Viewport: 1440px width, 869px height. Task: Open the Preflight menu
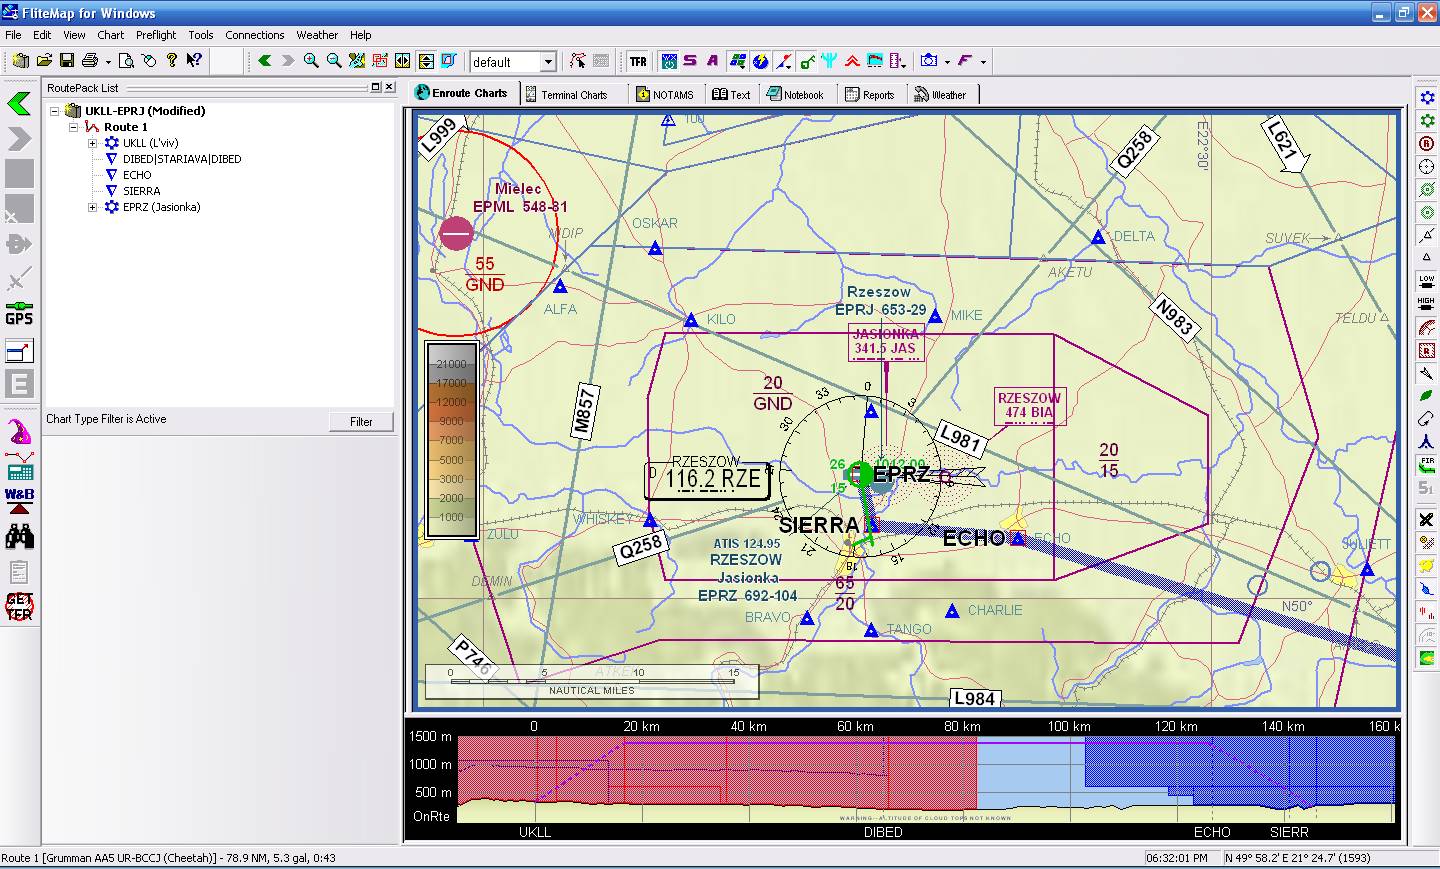[156, 35]
